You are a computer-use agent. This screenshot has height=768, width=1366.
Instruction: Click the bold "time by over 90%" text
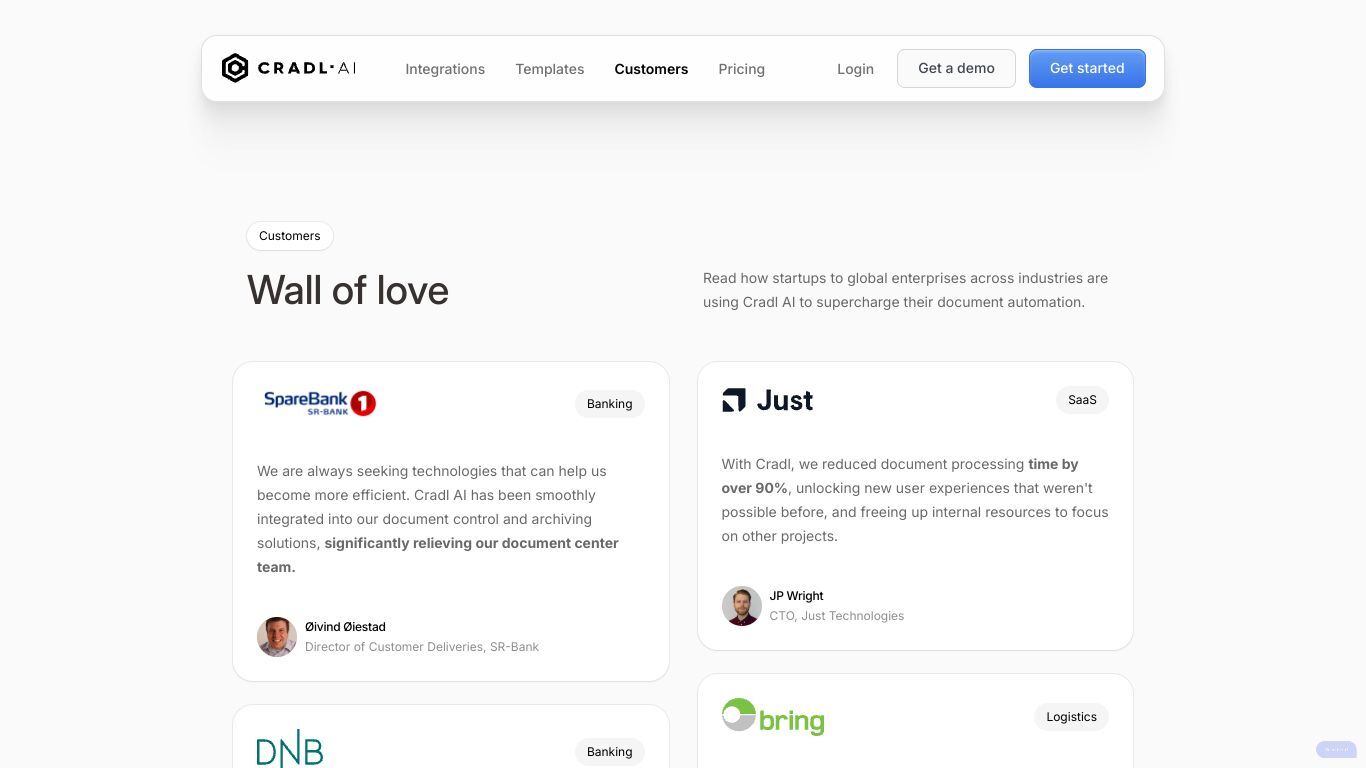pos(900,476)
